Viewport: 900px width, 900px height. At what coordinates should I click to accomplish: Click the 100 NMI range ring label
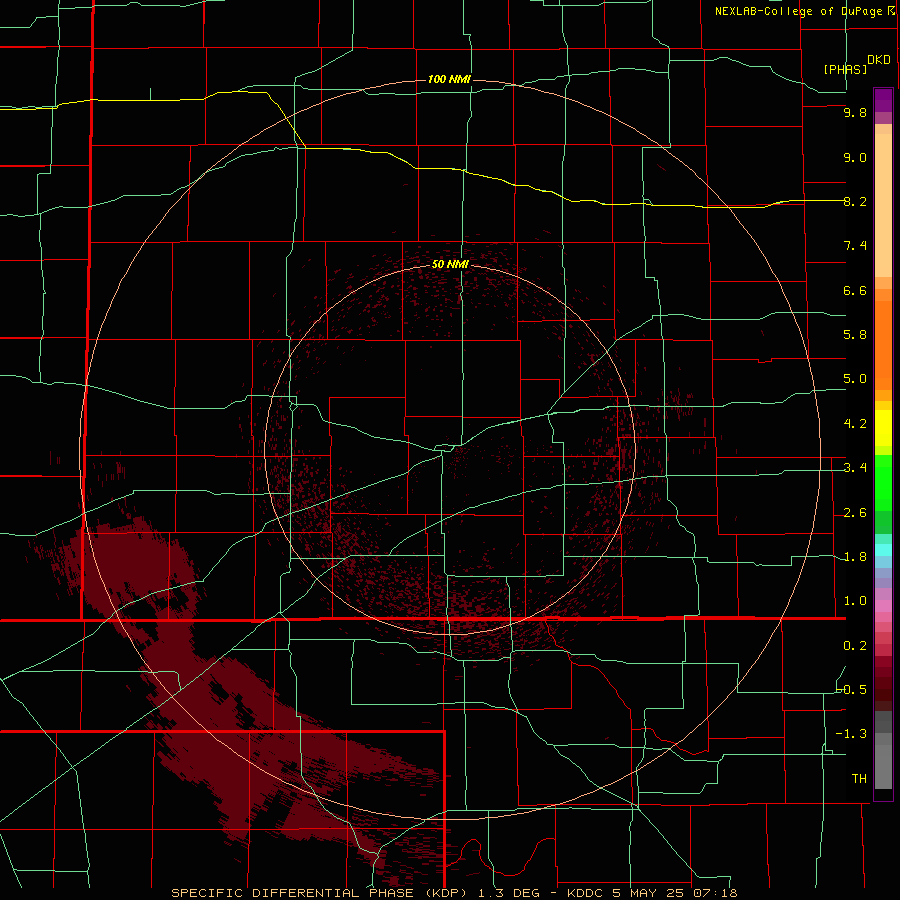[449, 79]
